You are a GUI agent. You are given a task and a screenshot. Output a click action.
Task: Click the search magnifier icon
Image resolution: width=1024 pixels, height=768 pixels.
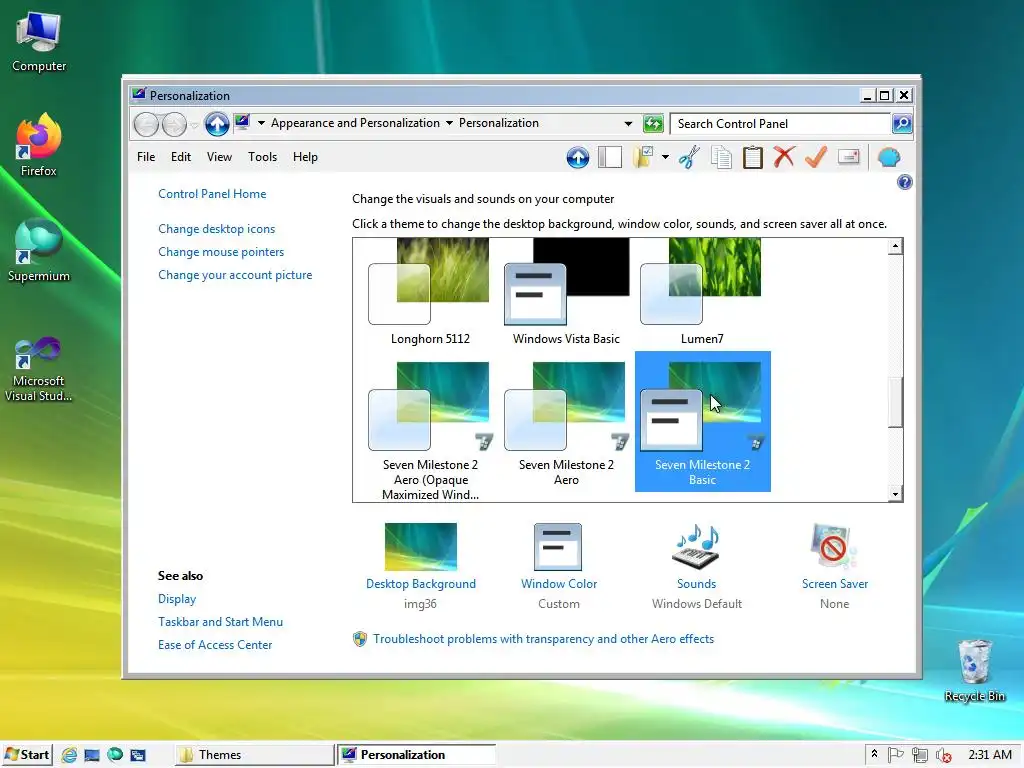(902, 123)
